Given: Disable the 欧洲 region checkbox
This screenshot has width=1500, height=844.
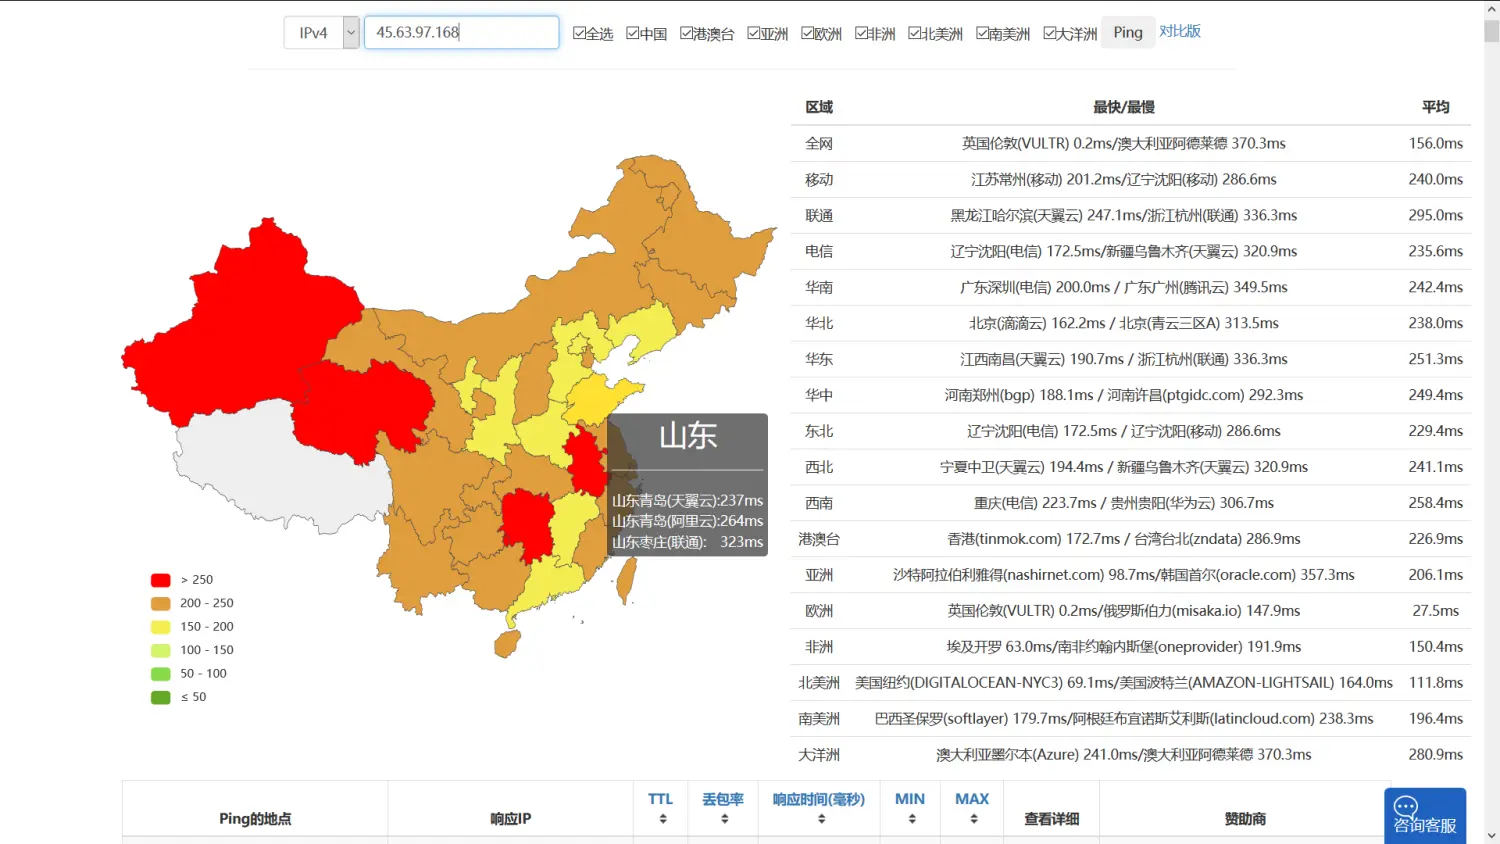Looking at the screenshot, I should pos(808,33).
